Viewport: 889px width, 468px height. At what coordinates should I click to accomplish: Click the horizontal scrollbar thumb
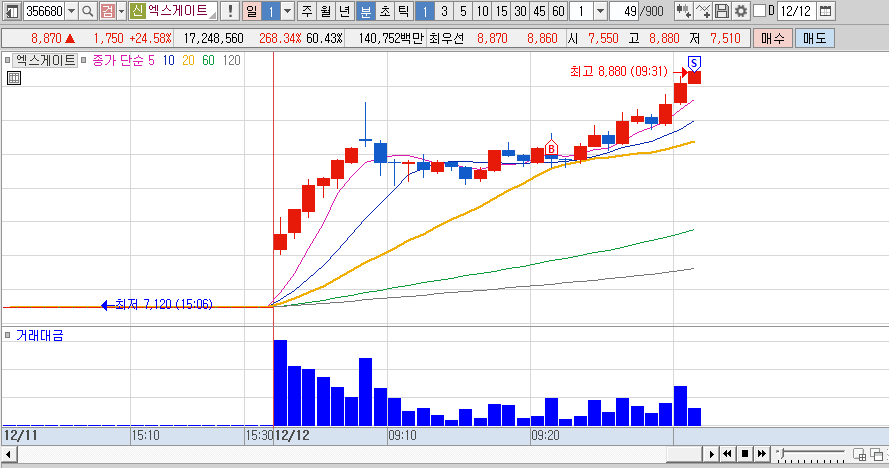[684, 454]
